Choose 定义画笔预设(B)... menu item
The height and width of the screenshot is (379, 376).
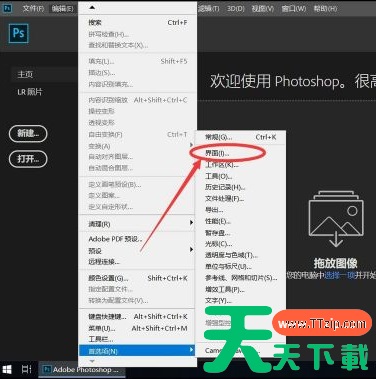click(137, 184)
